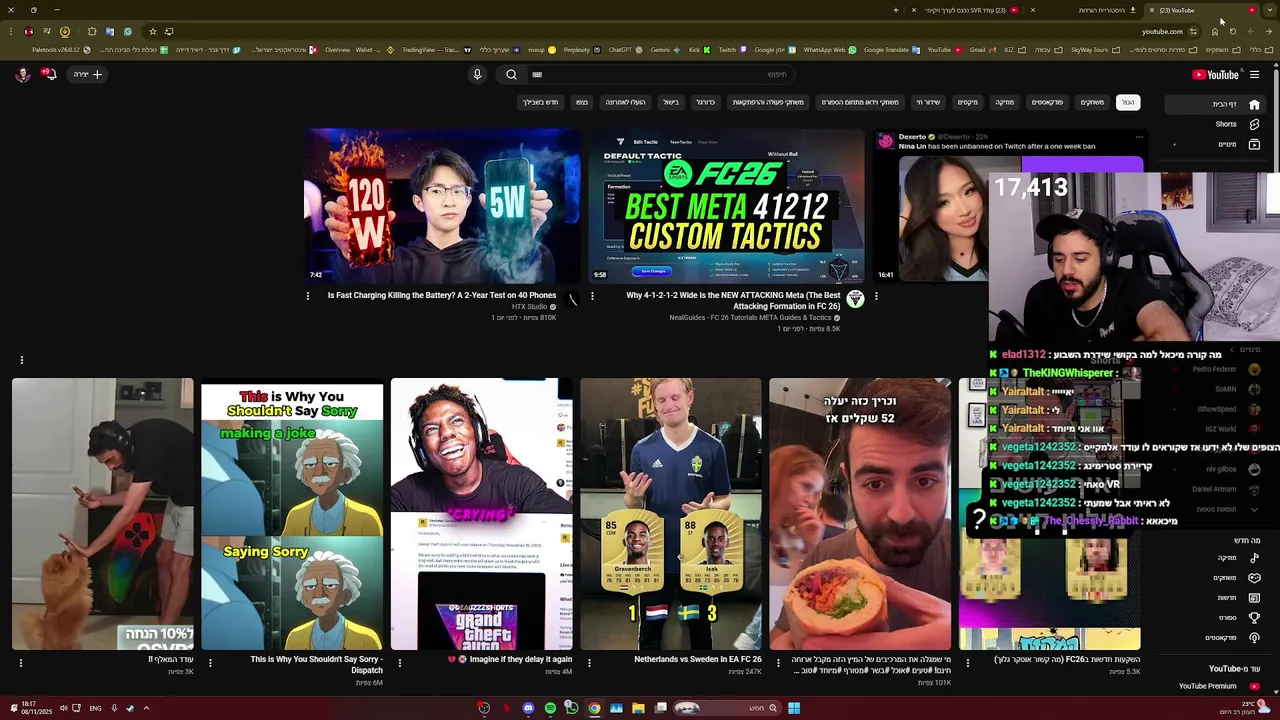Select the 'כדורגל' filter chip
This screenshot has height=720, width=1280.
tap(706, 102)
